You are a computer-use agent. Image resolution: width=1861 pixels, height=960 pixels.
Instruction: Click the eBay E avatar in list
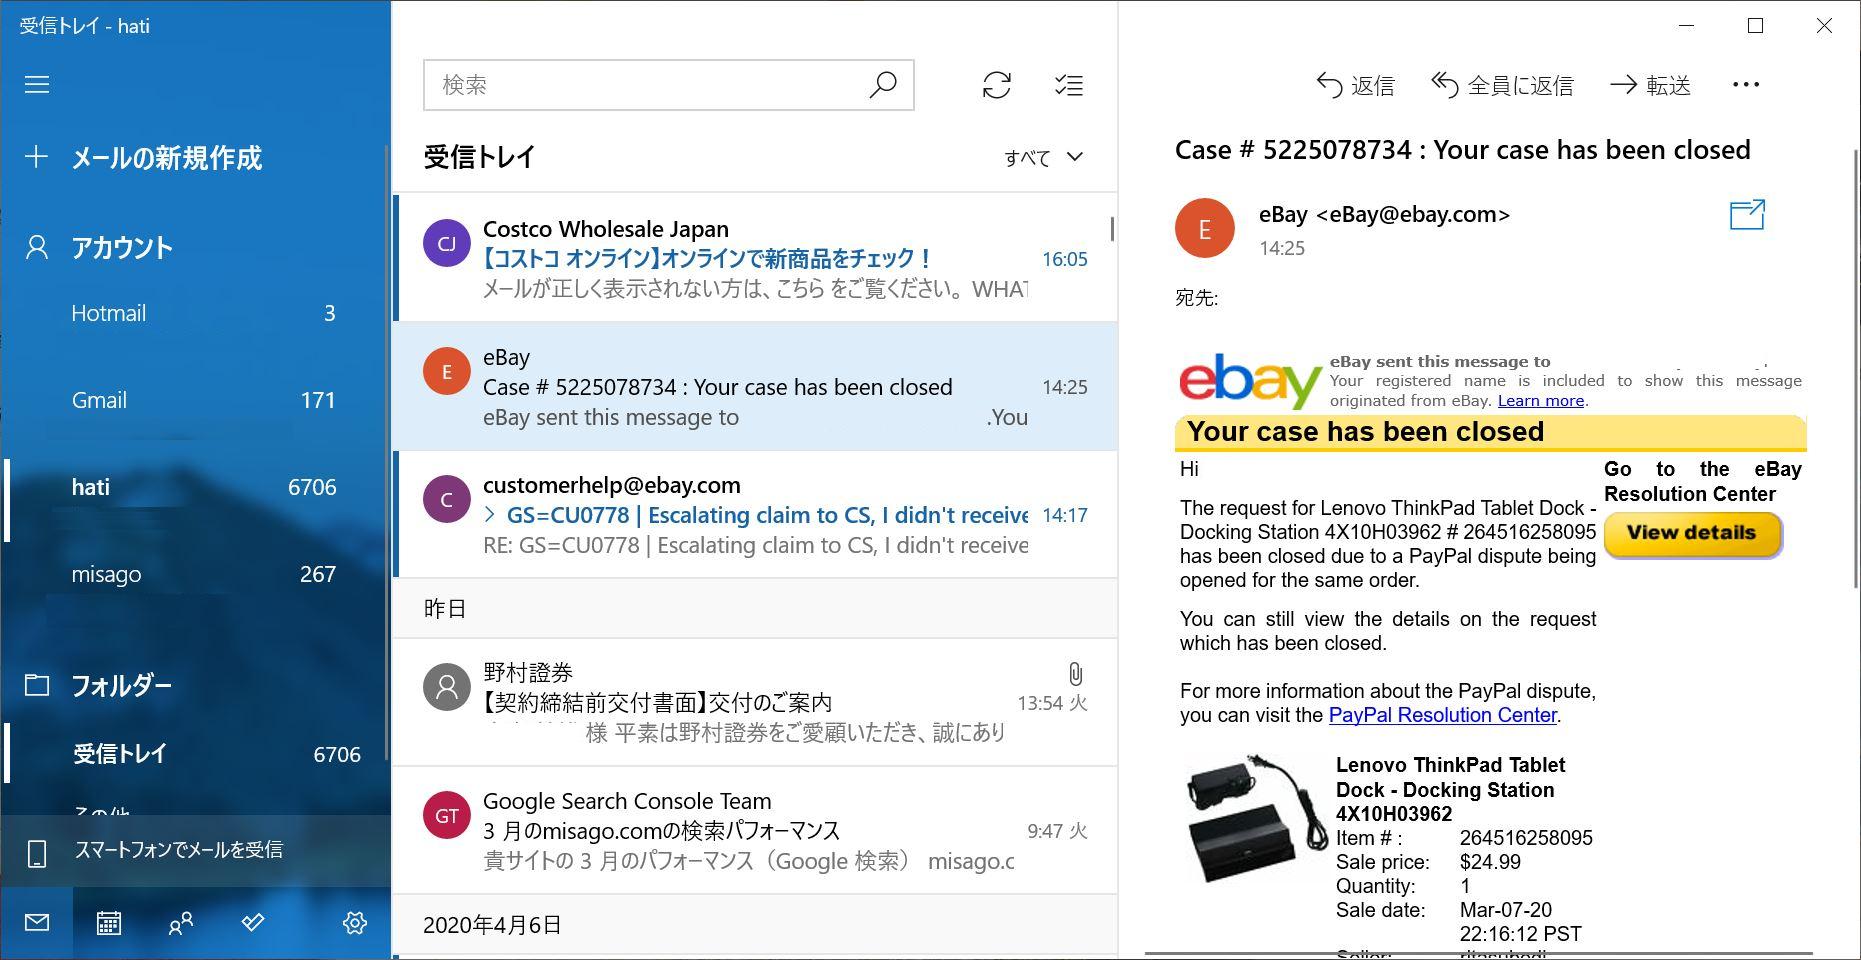447,371
